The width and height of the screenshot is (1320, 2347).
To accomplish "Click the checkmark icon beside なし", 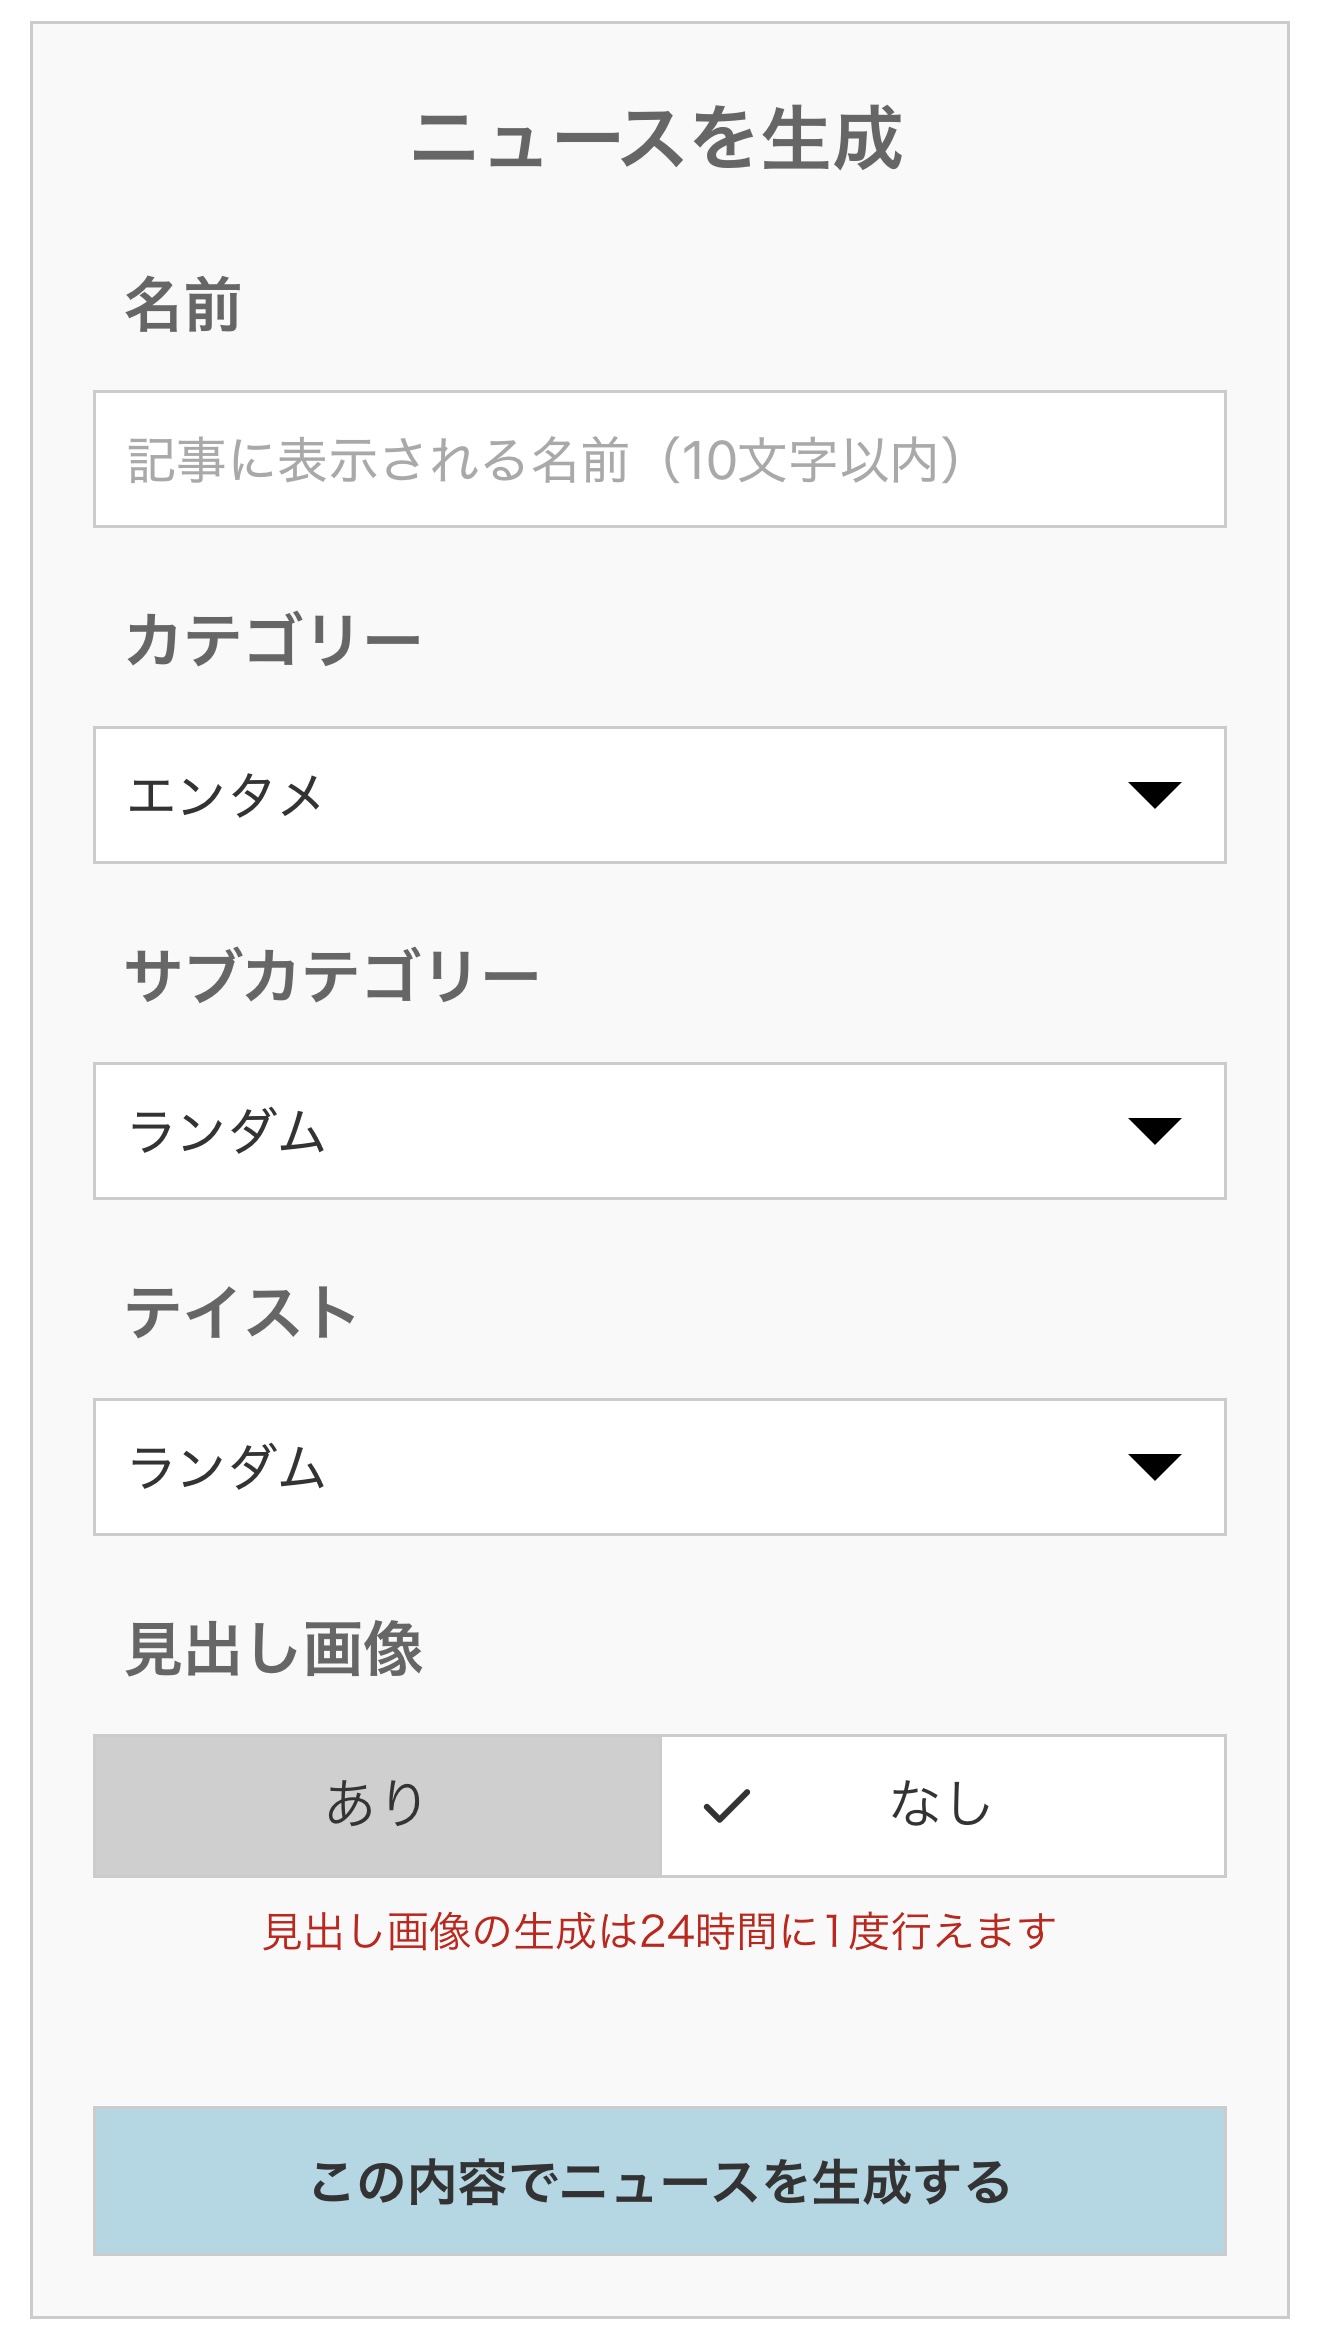I will 727,1805.
